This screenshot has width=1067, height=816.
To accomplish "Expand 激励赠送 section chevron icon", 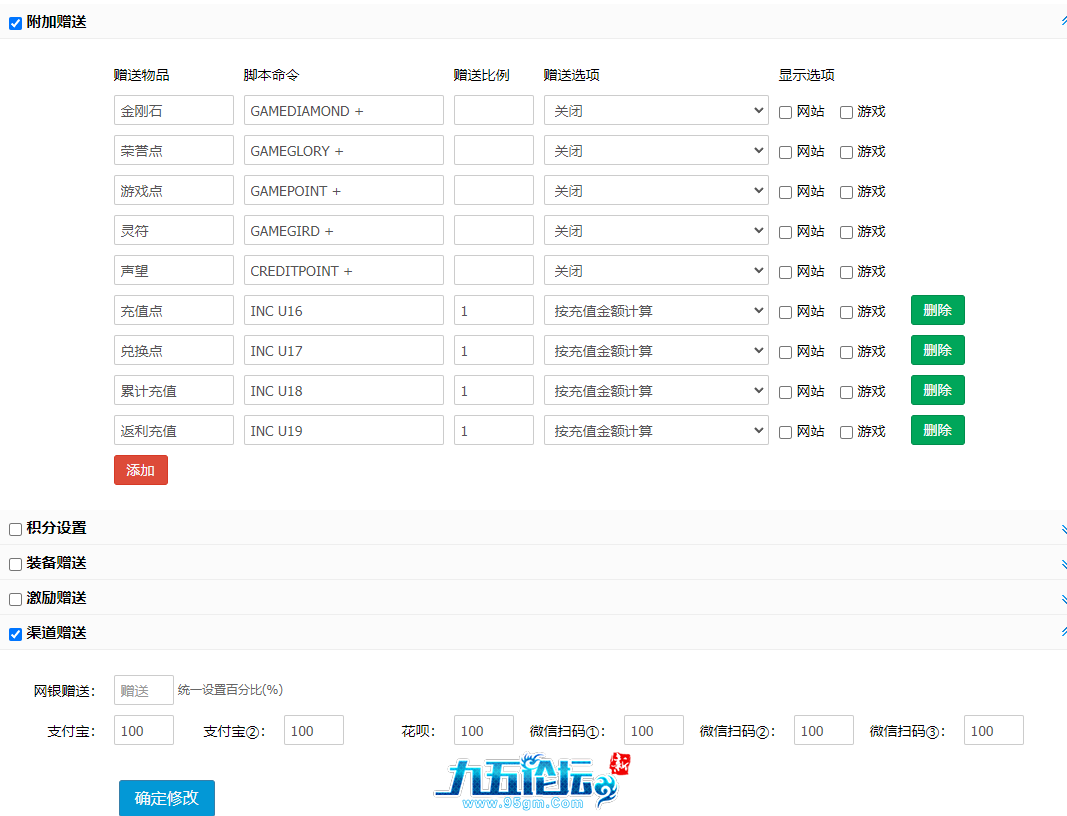I will pos(1062,599).
